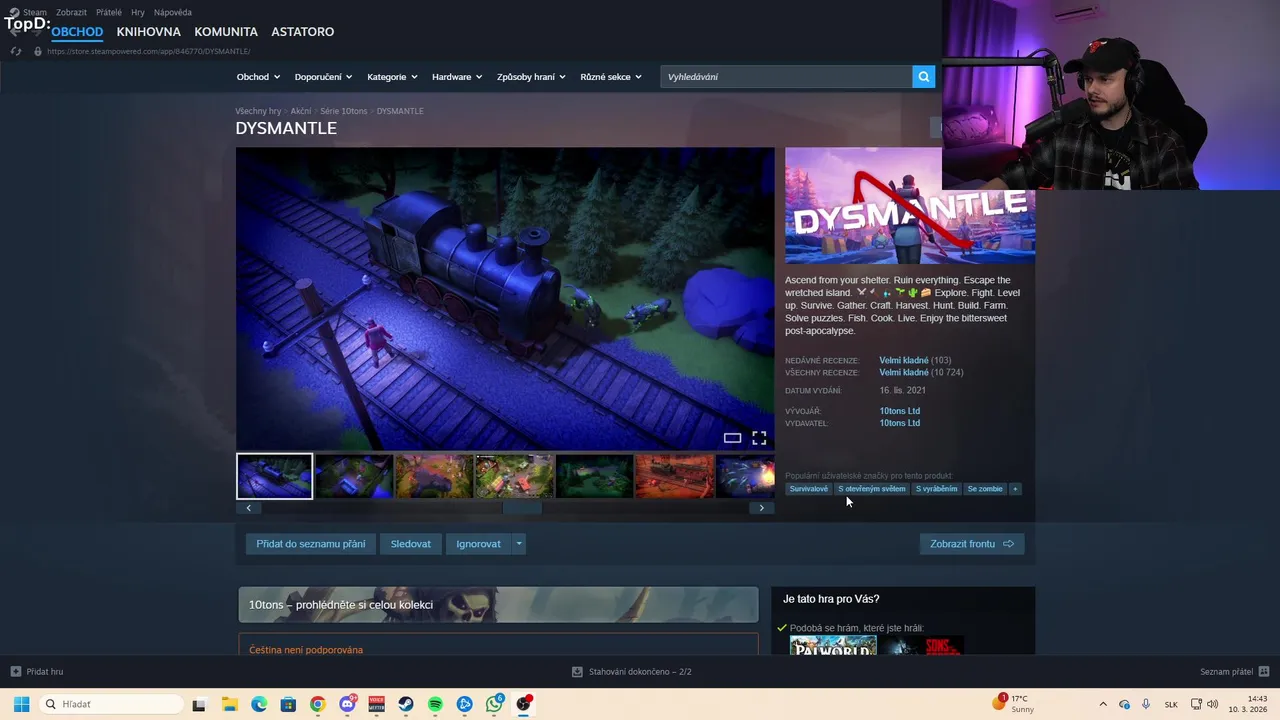This screenshot has width=1280, height=720.
Task: Open the ASTATORO profile tab
Action: (302, 32)
